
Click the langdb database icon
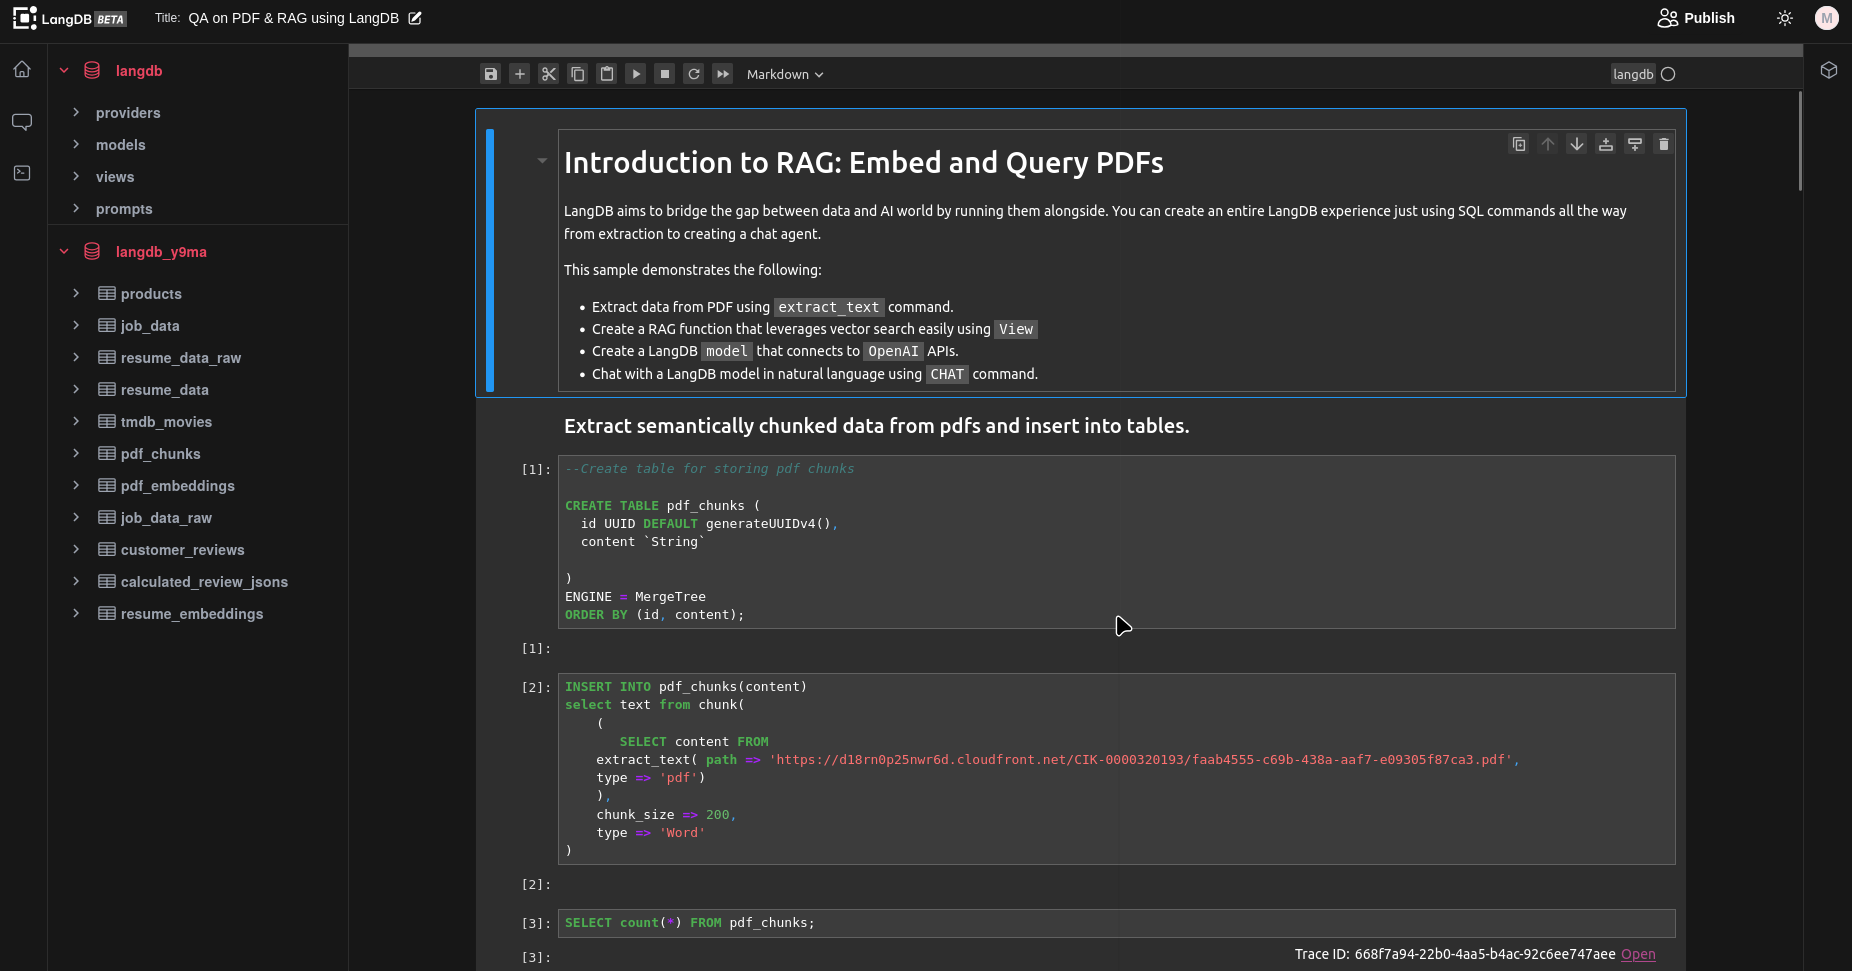click(92, 71)
